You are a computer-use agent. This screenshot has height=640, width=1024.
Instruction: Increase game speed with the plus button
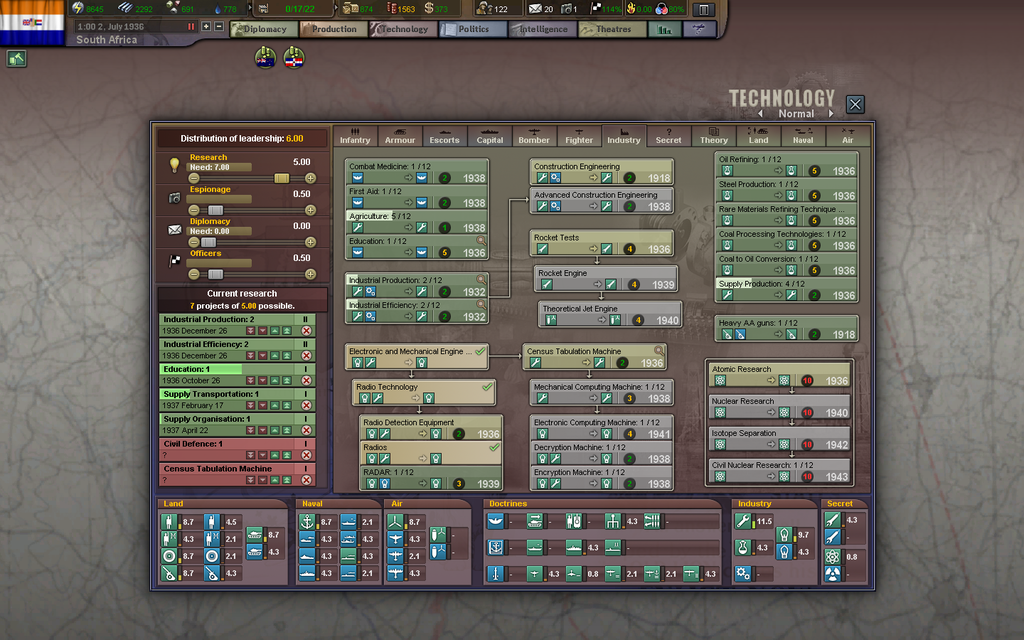(206, 27)
